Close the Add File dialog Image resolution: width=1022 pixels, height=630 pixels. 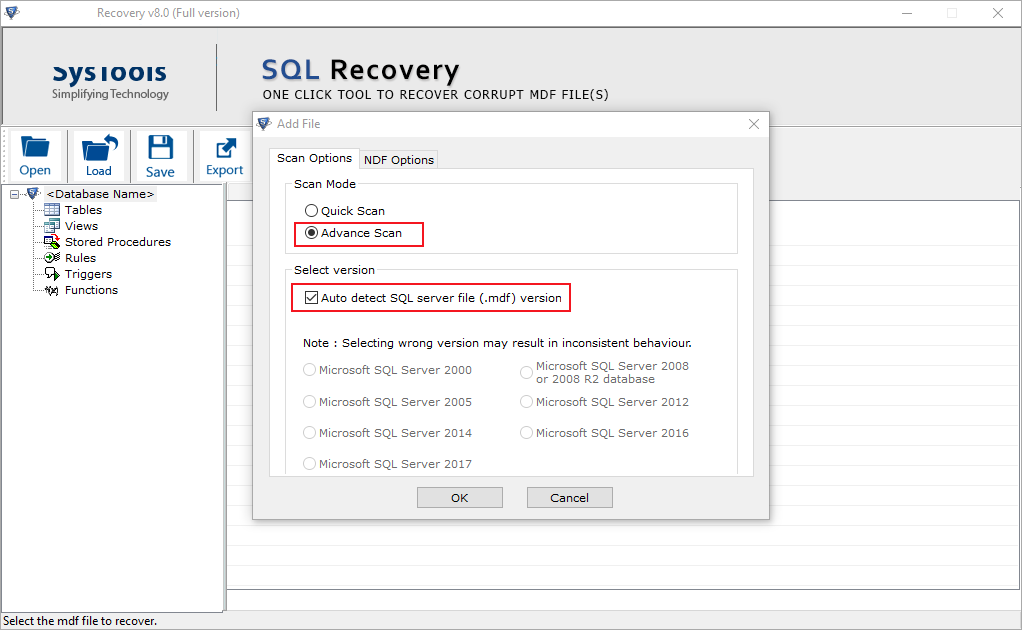coord(754,124)
